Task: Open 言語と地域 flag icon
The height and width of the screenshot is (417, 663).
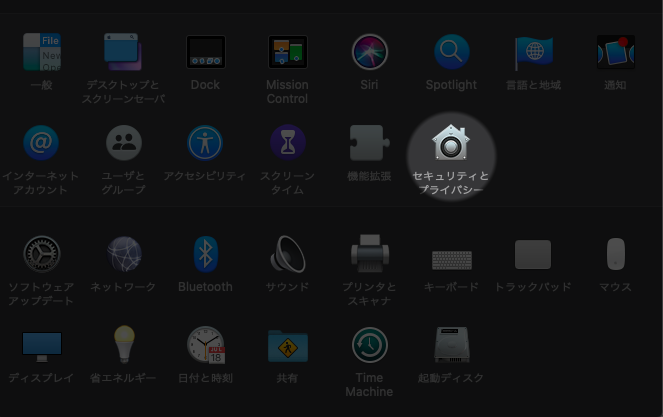Action: (534, 53)
